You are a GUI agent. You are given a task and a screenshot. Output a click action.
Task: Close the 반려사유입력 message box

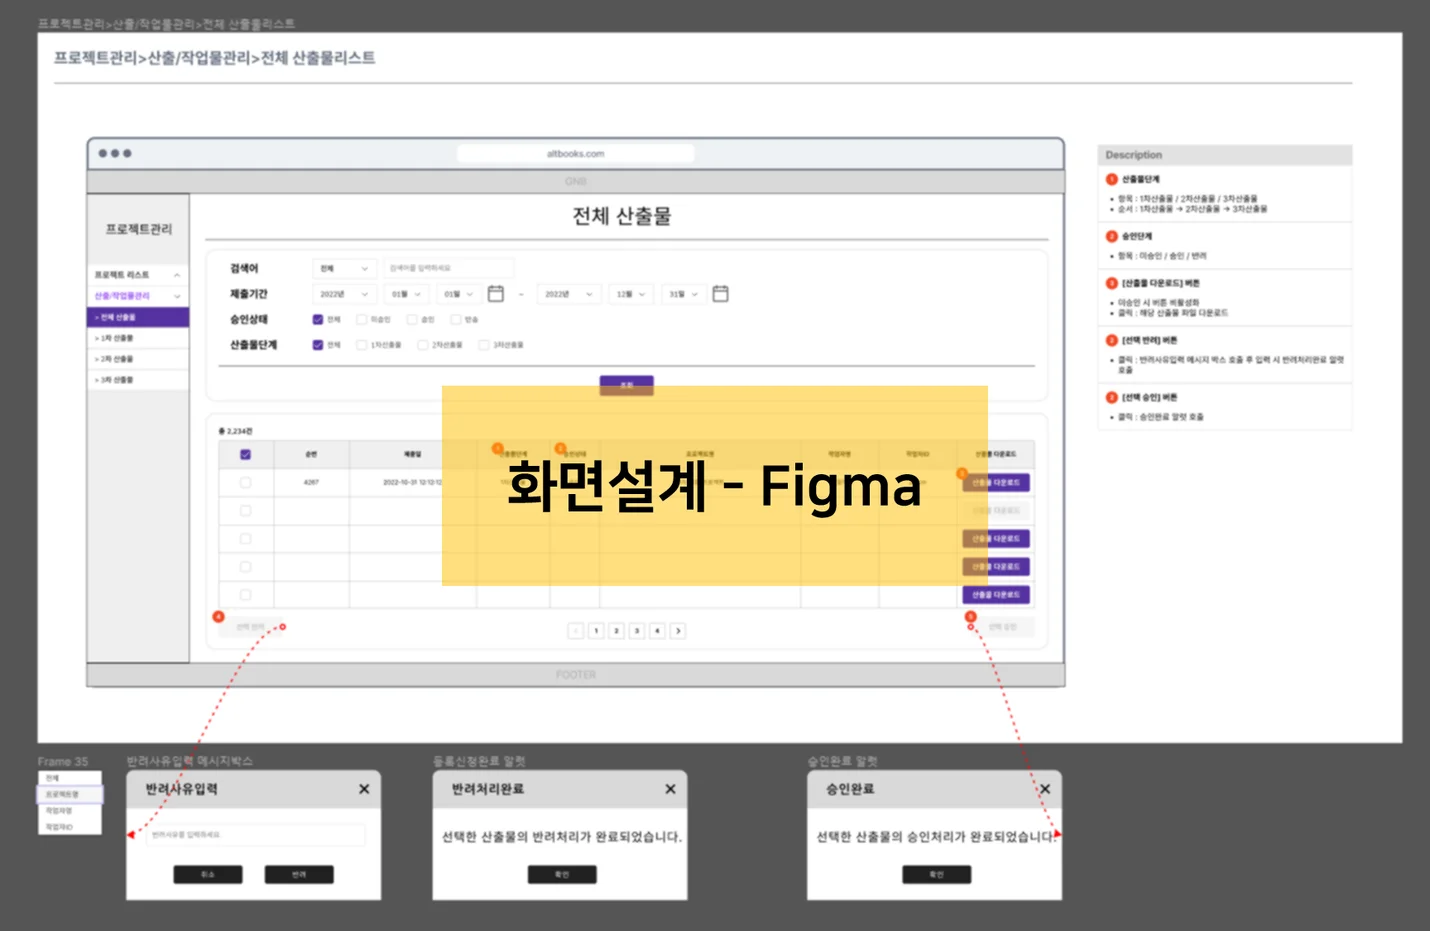pyautogui.click(x=364, y=789)
